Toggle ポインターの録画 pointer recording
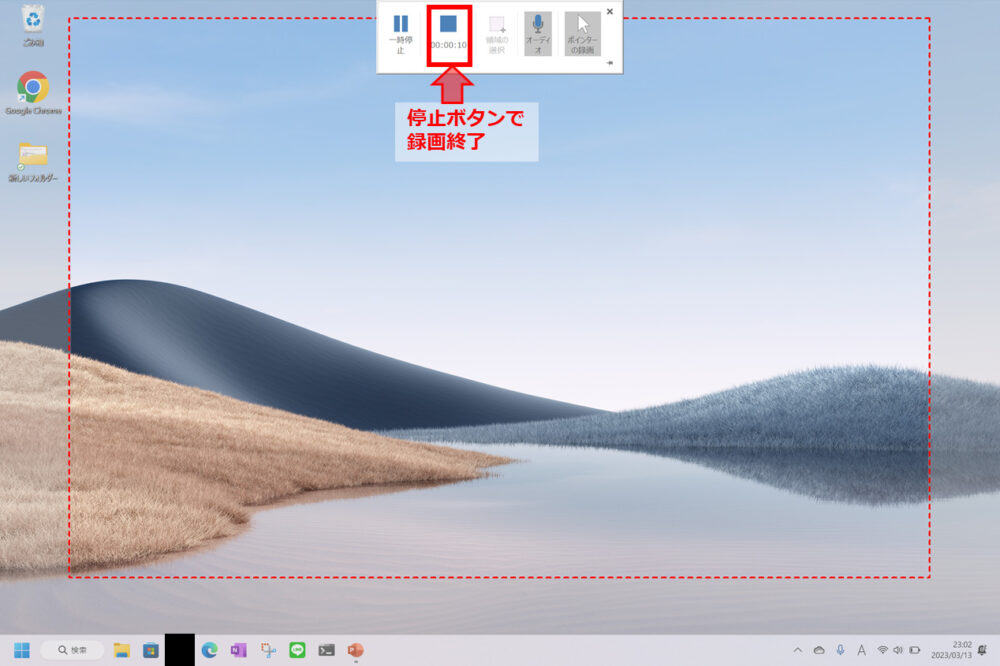 [582, 34]
